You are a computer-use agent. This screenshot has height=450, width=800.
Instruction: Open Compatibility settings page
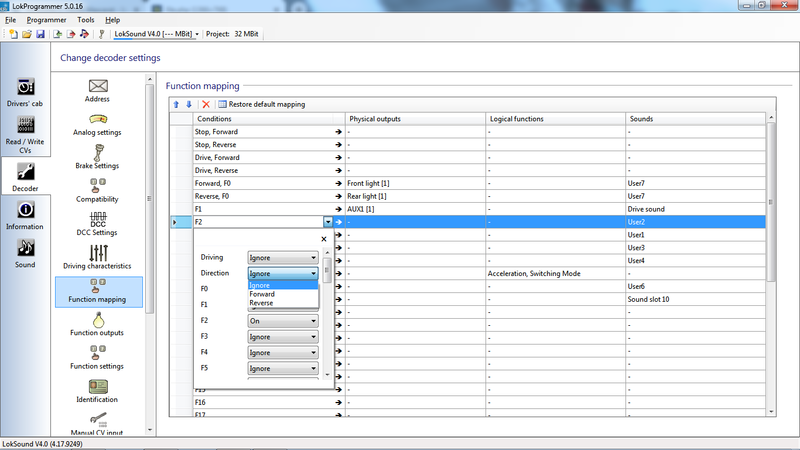pos(97,191)
